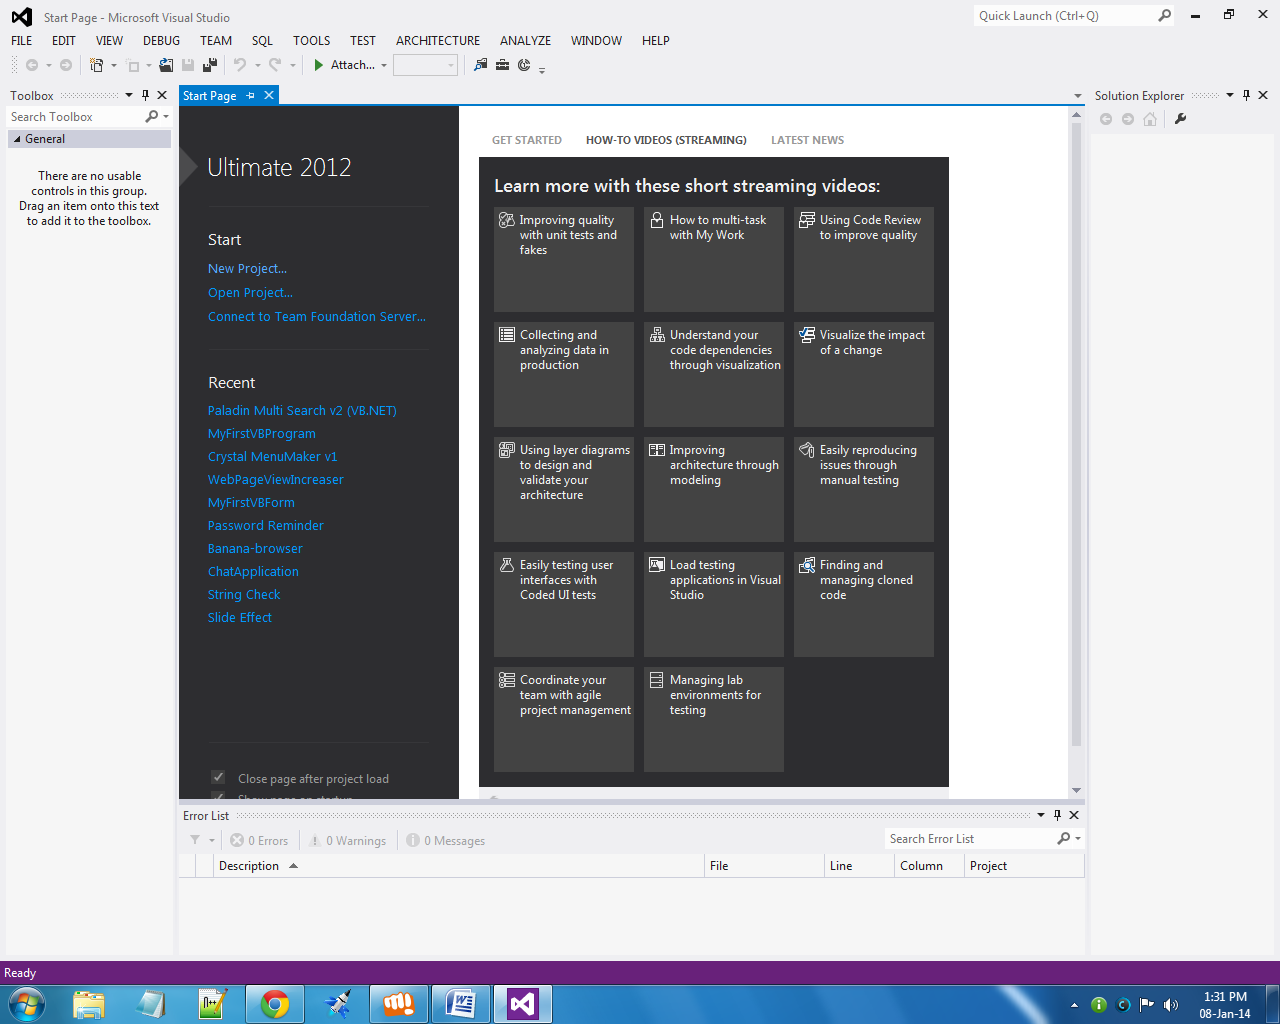Click the green Start/Attach play icon

(319, 65)
